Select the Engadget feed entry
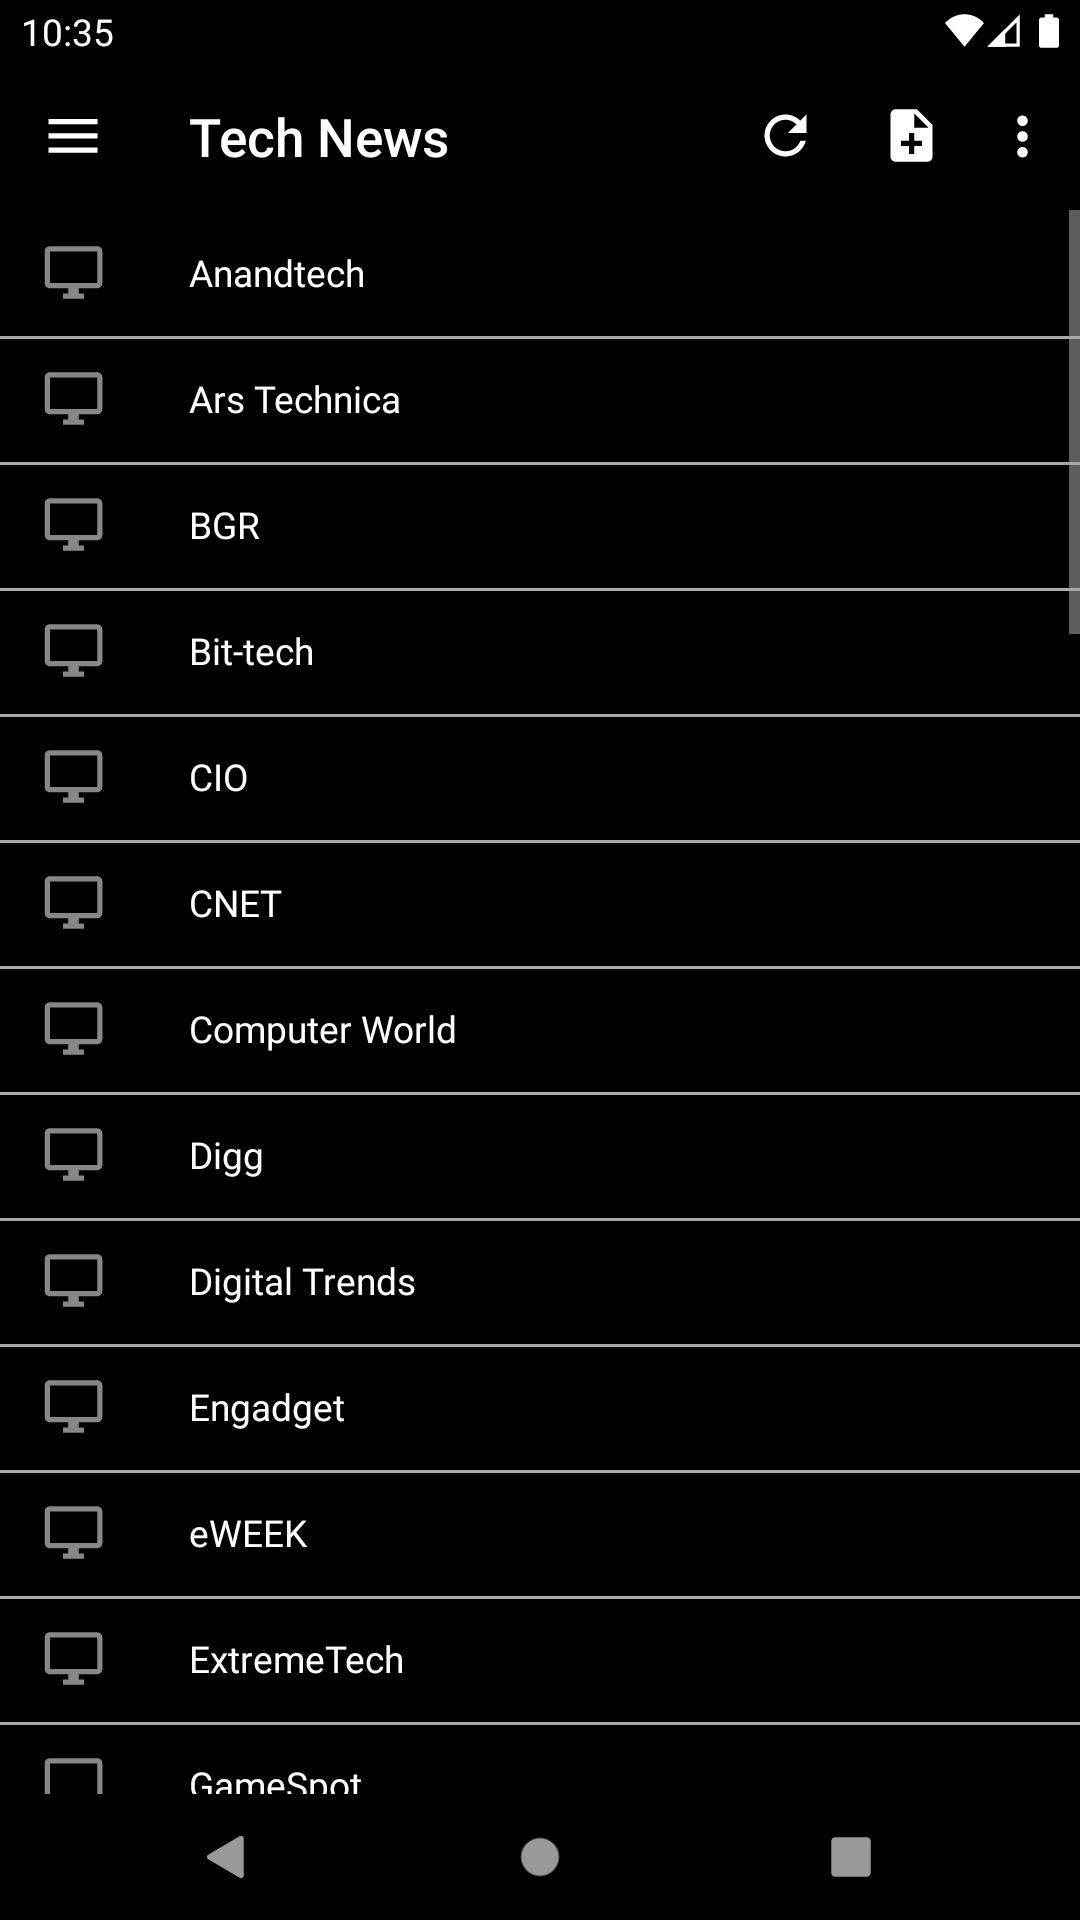Screen dimensions: 1080x1920 (540, 1409)
